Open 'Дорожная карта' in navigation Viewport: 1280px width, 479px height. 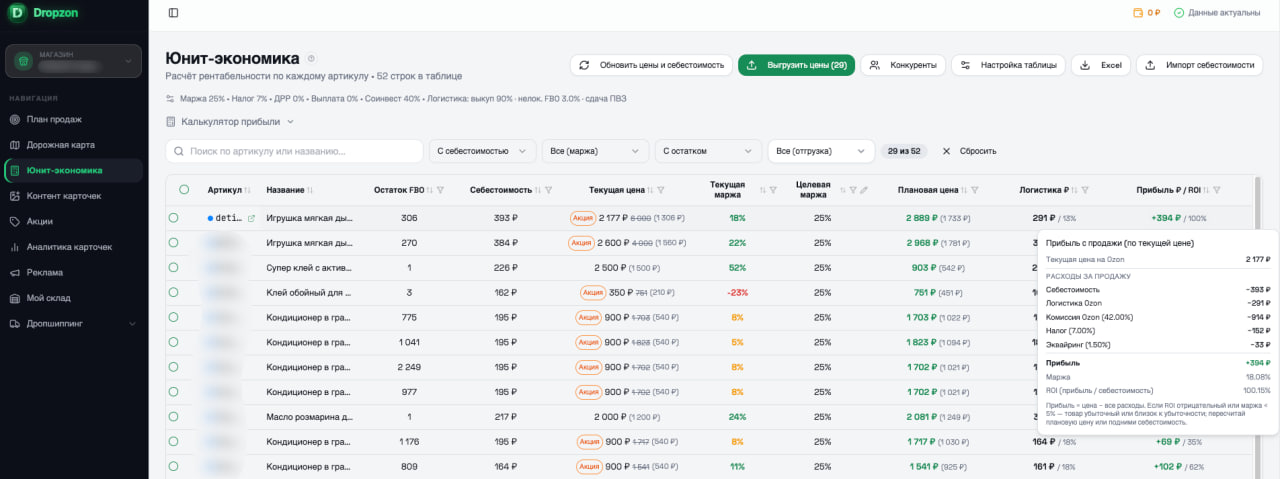pos(72,145)
